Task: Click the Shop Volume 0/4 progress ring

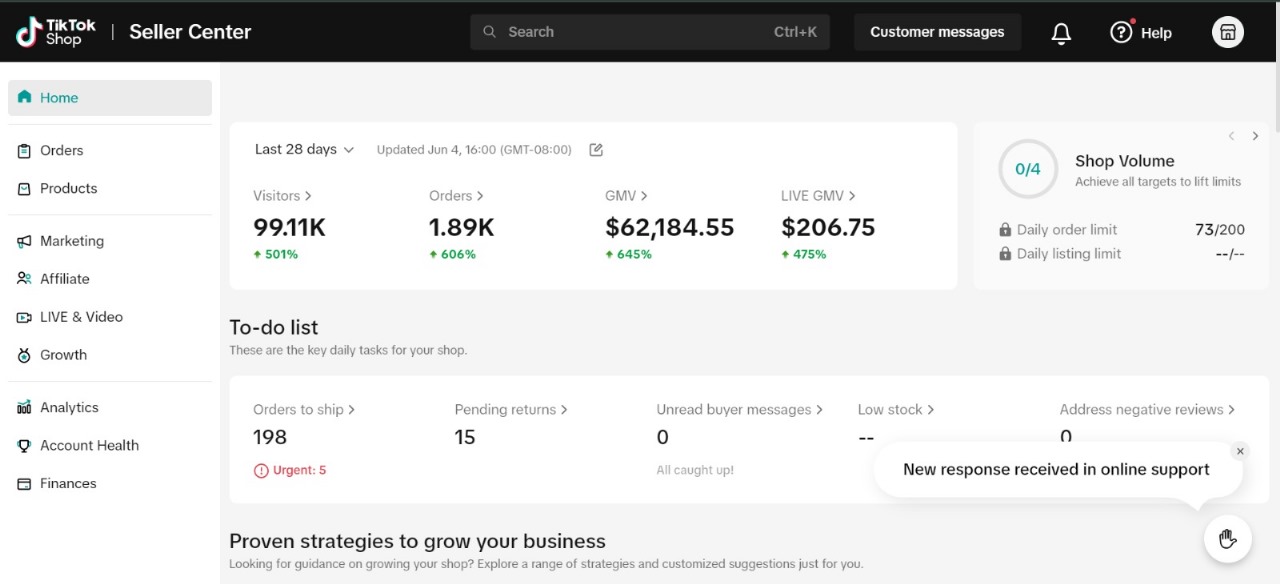Action: tap(1027, 169)
